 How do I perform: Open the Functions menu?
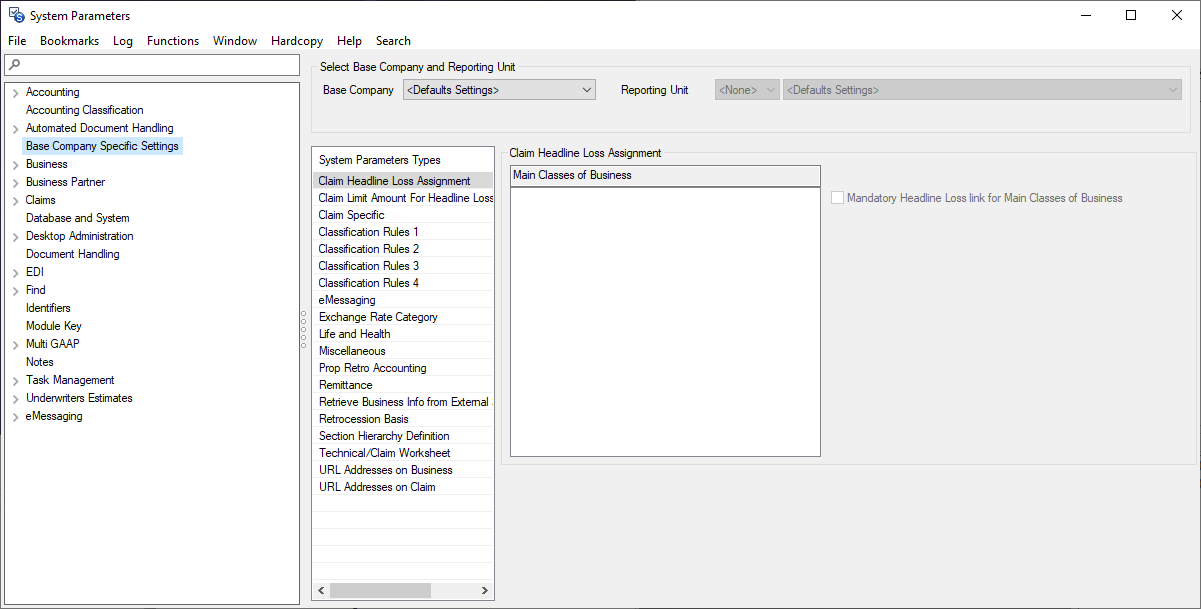(x=172, y=41)
